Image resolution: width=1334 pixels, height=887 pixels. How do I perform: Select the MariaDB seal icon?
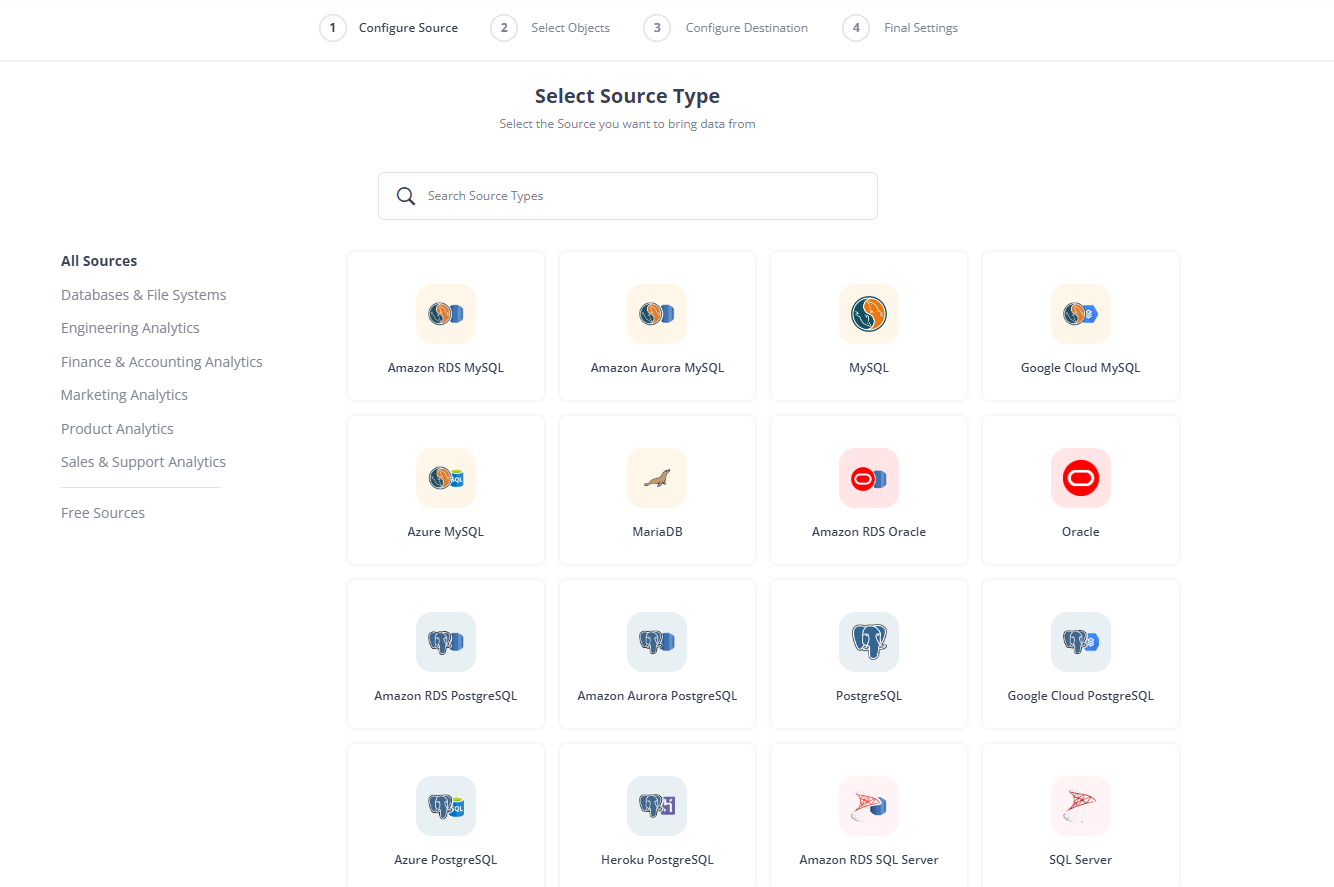click(x=657, y=478)
